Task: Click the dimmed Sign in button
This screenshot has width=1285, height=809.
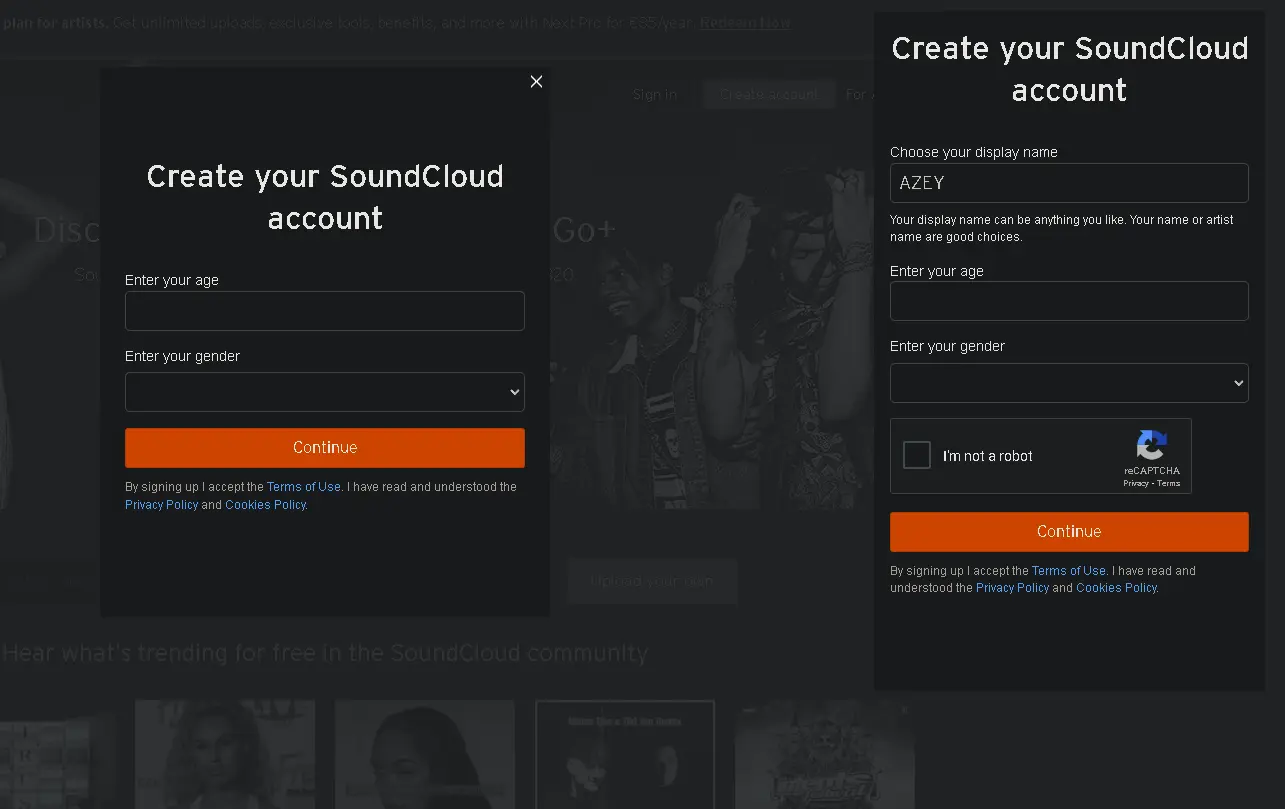Action: coord(655,95)
